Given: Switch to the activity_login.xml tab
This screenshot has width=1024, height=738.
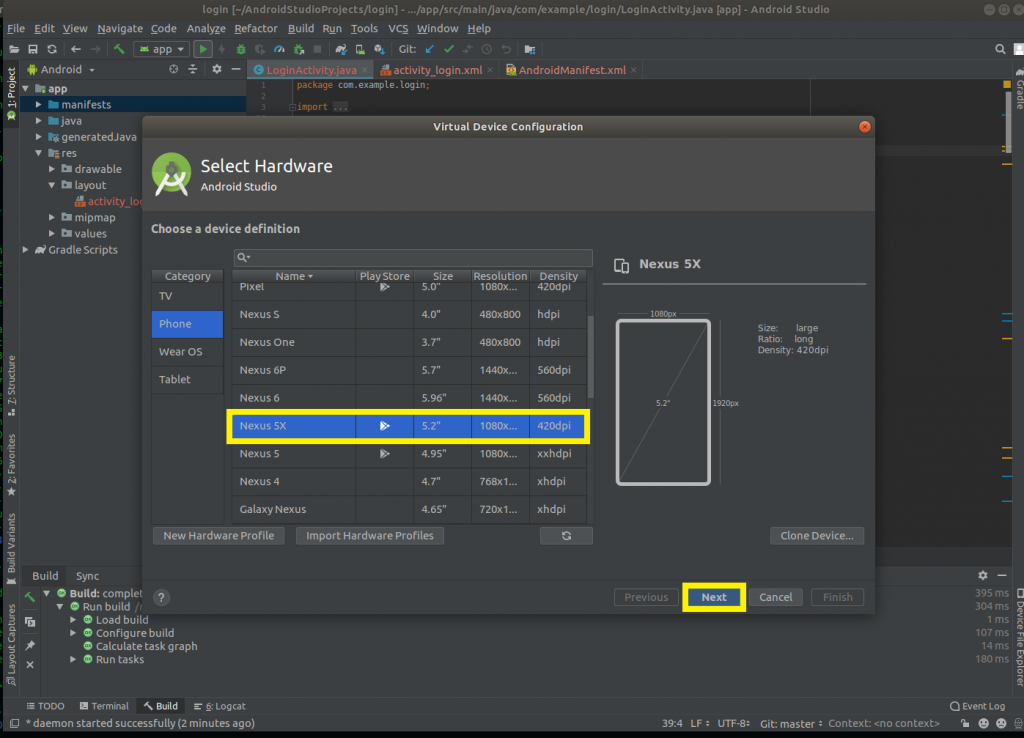Looking at the screenshot, I should 437,70.
